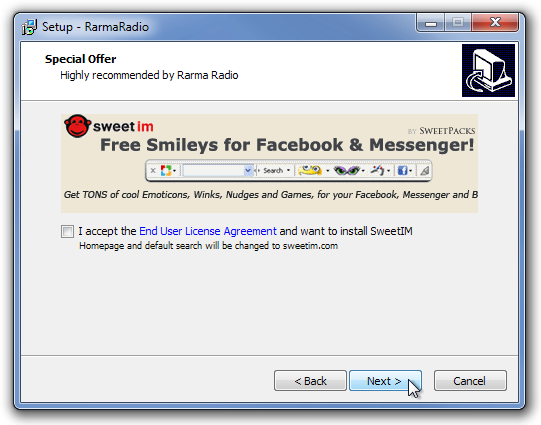Check the SweetIM license acceptance checkbox
This screenshot has height=425, width=541.
point(67,231)
